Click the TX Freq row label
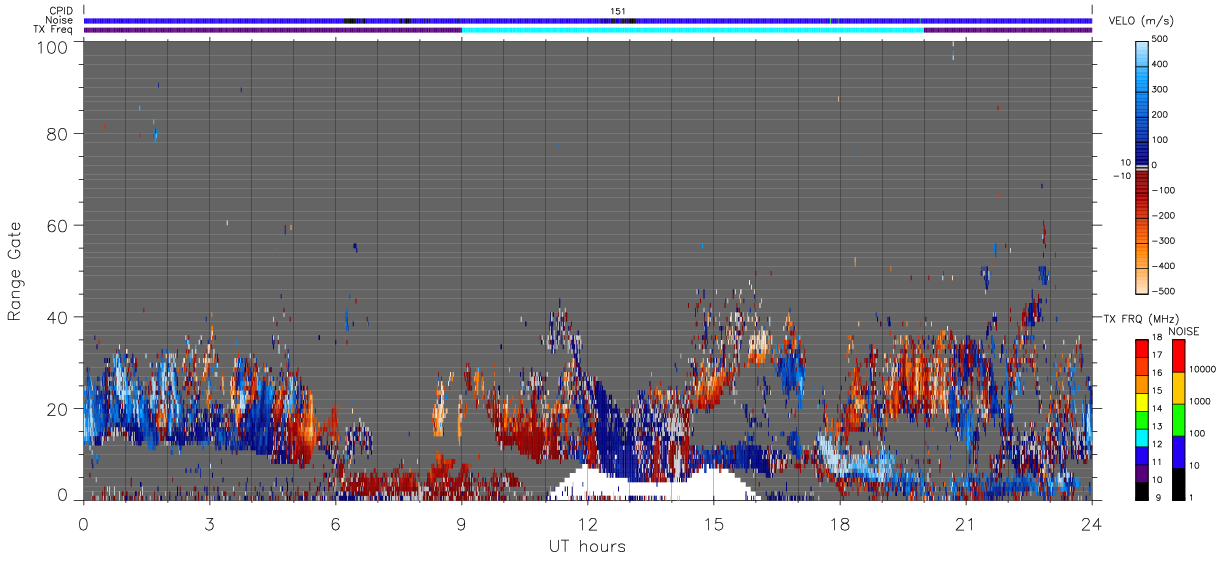 pos(54,29)
